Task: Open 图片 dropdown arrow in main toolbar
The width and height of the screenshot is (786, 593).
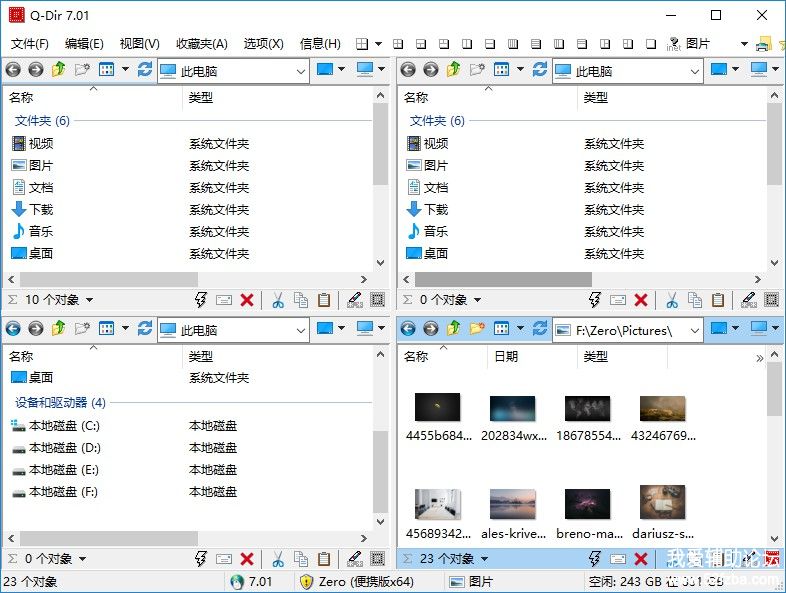Action: [744, 44]
